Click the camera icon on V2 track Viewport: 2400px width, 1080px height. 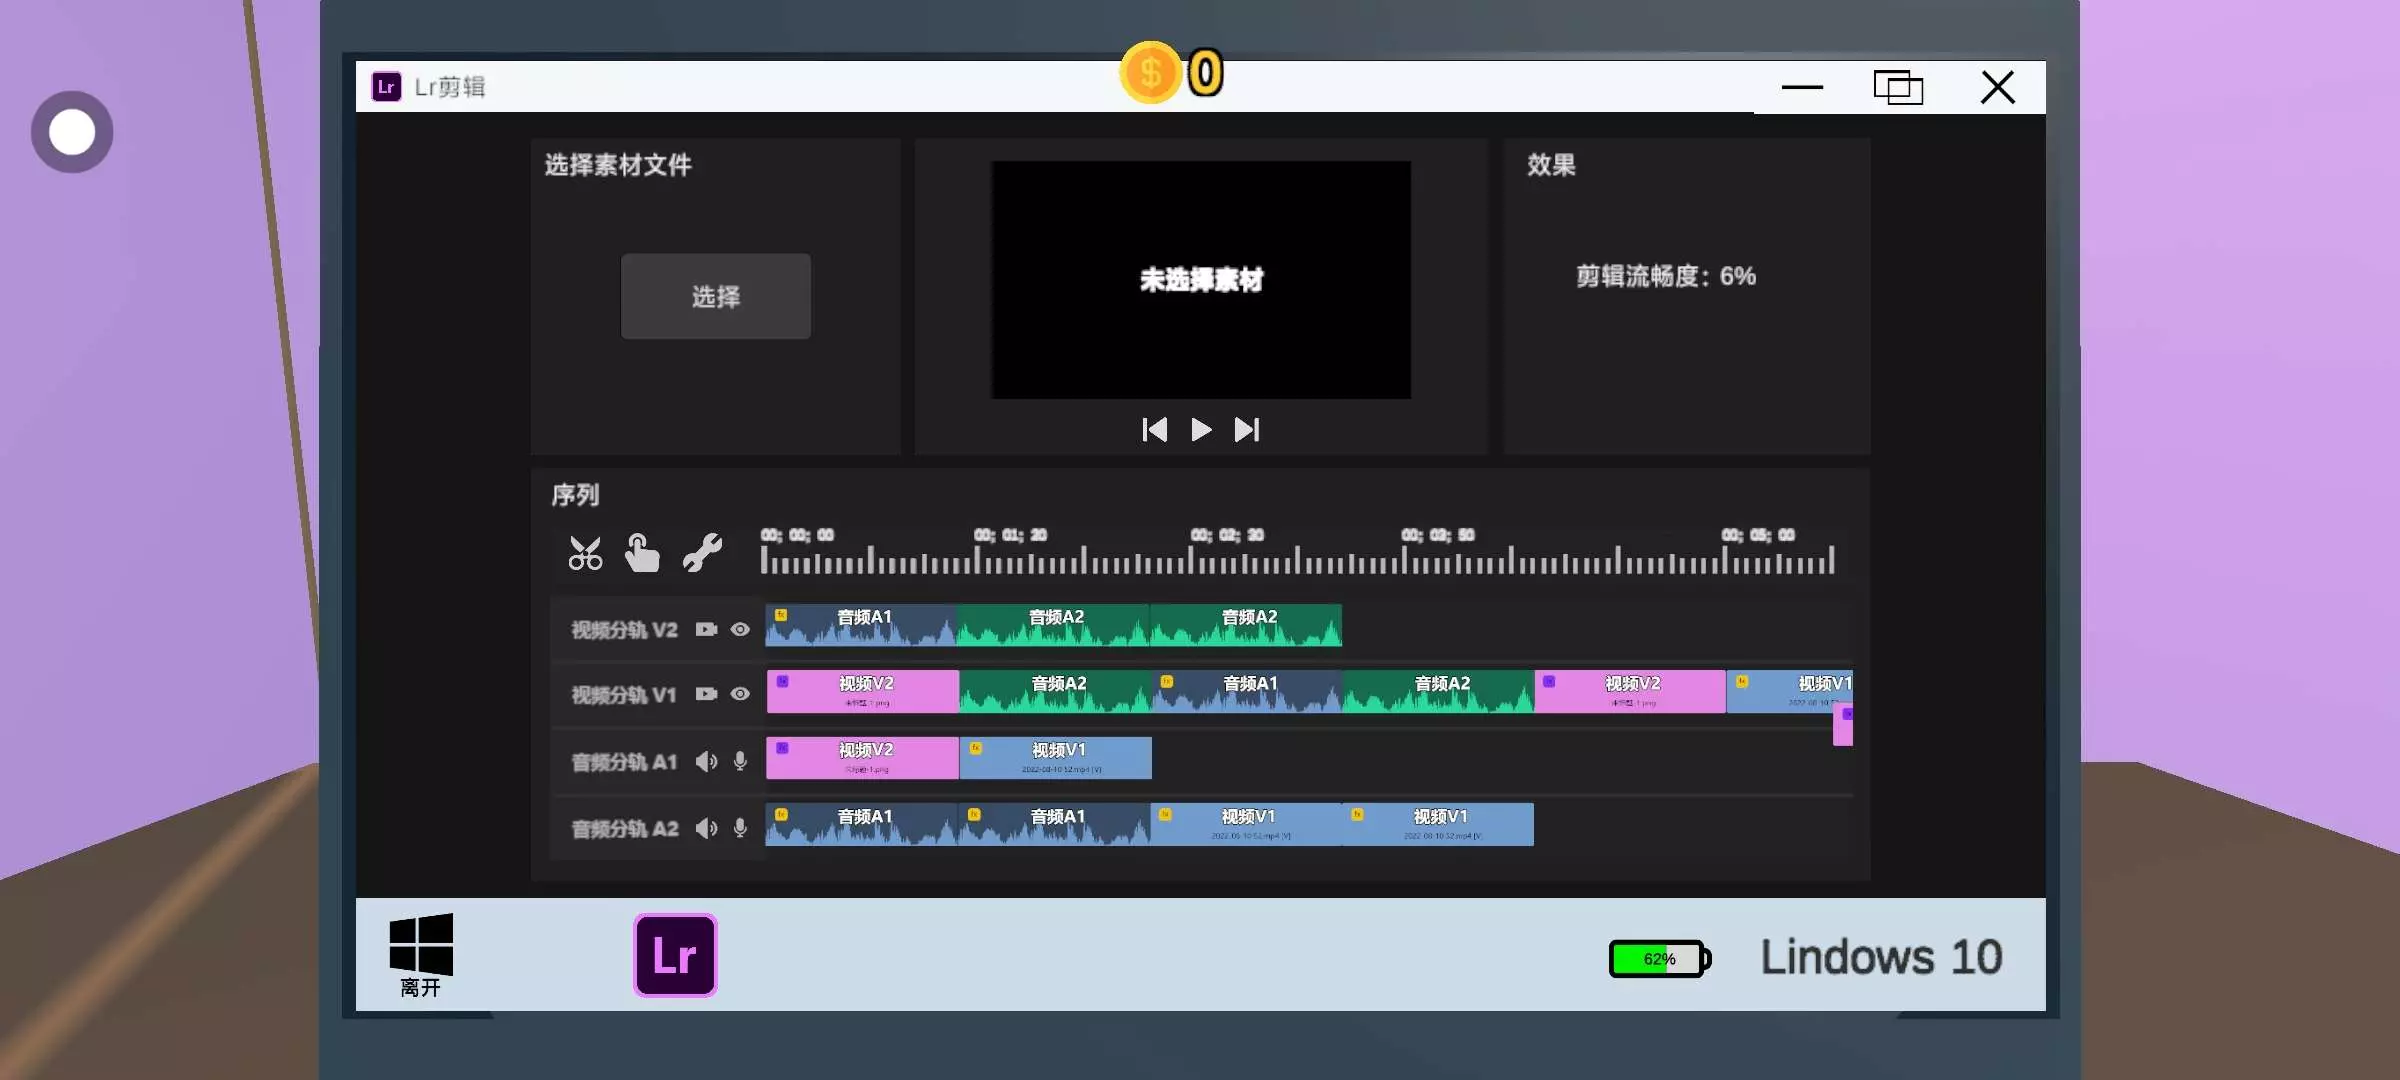tap(707, 629)
